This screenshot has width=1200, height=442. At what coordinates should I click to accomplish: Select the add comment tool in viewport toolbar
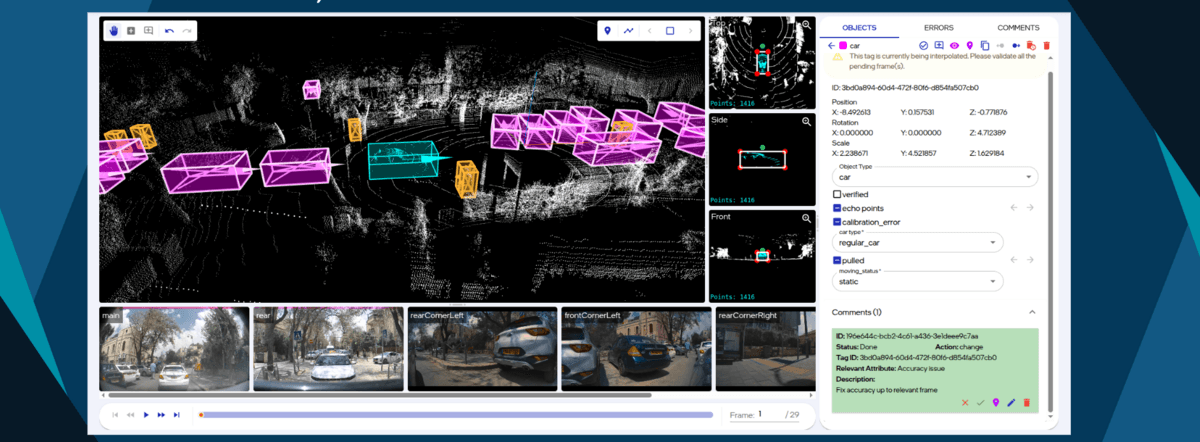click(148, 31)
